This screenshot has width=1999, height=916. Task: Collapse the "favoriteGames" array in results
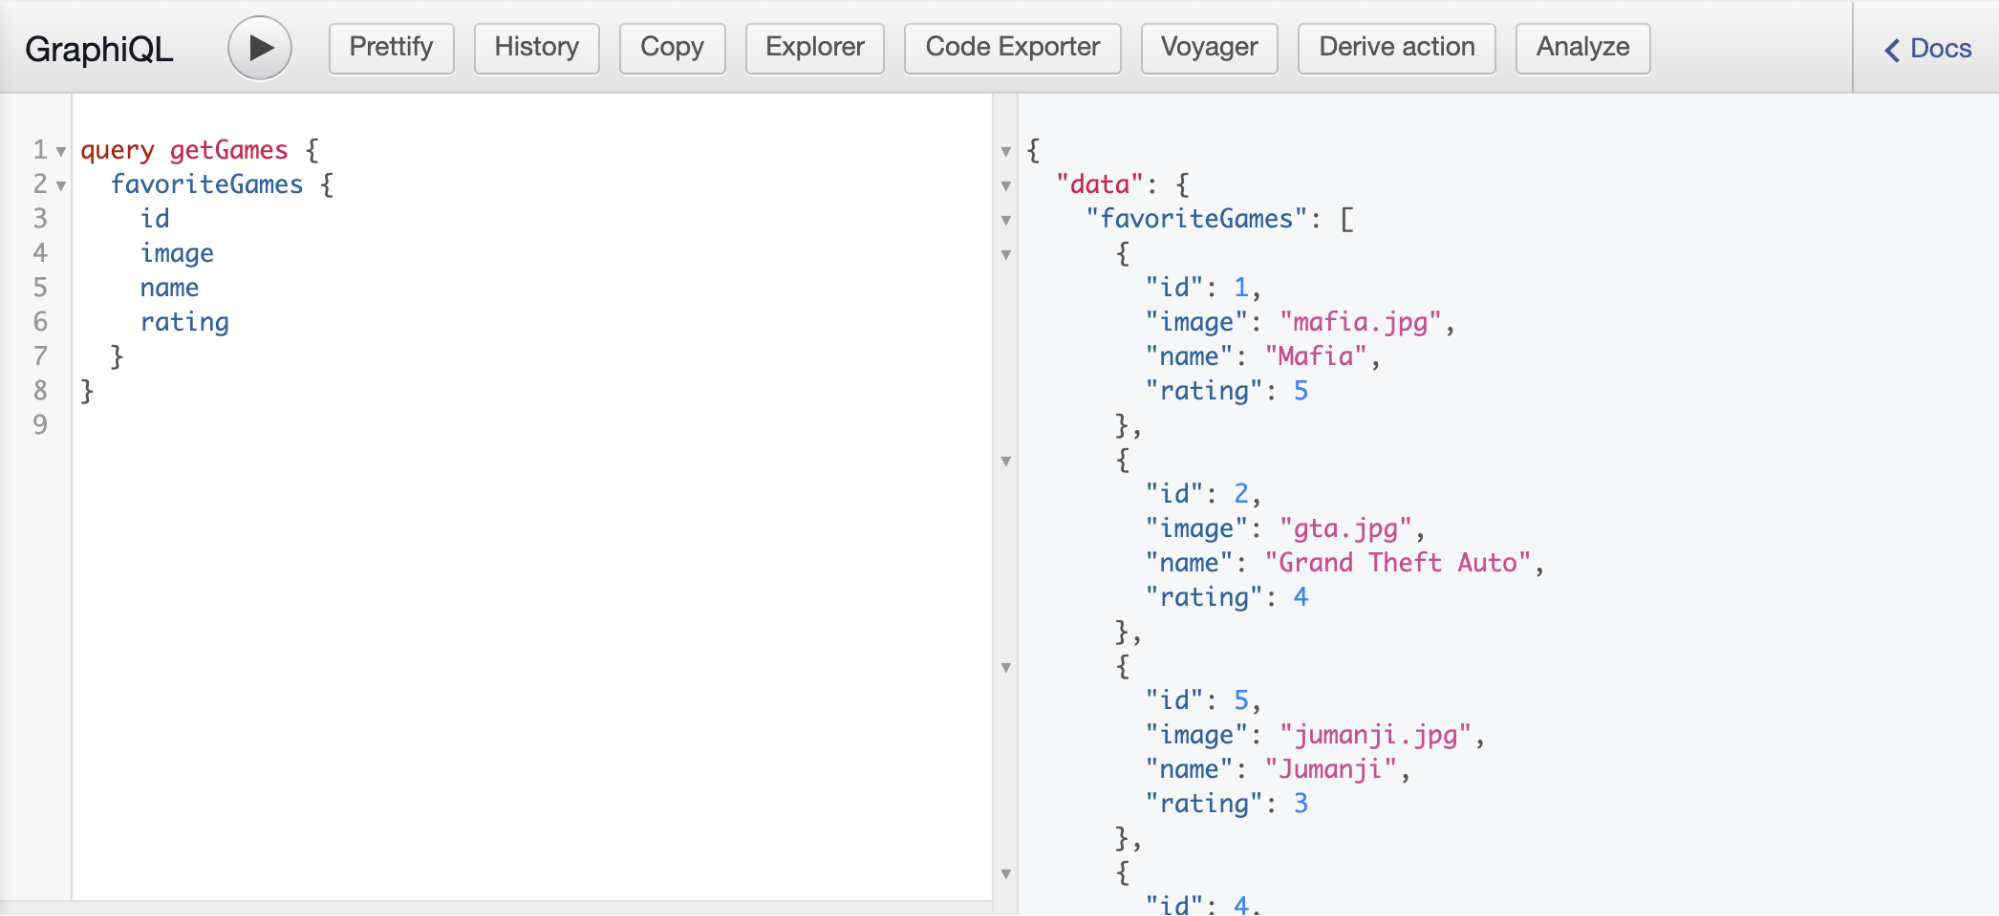pos(1005,219)
